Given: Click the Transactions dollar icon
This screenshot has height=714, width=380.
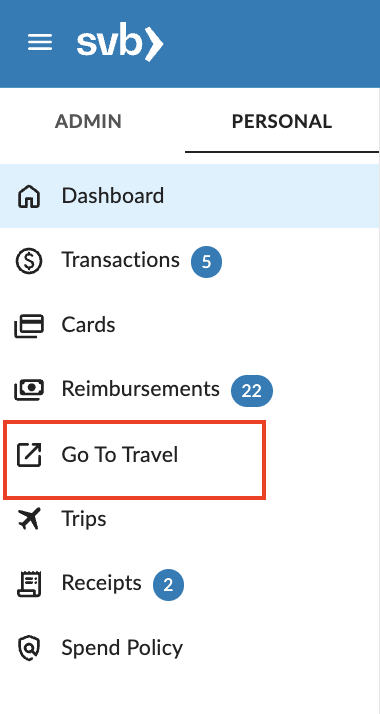Looking at the screenshot, I should pyautogui.click(x=29, y=261).
